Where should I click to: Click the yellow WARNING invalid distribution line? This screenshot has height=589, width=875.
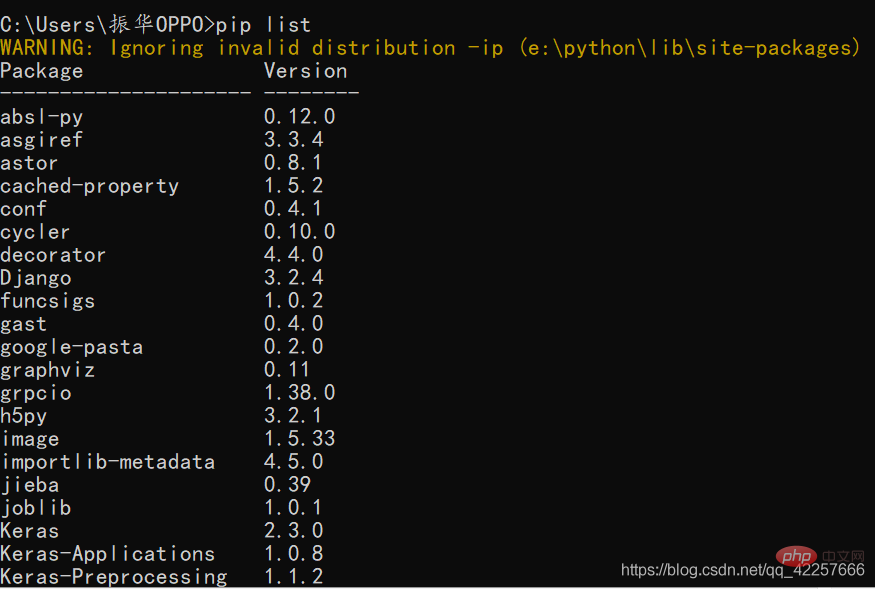pyautogui.click(x=430, y=47)
